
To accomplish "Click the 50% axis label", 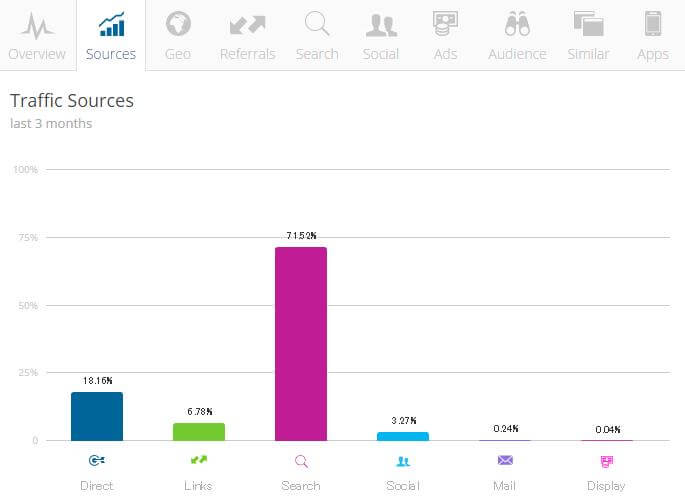I will pyautogui.click(x=28, y=305).
